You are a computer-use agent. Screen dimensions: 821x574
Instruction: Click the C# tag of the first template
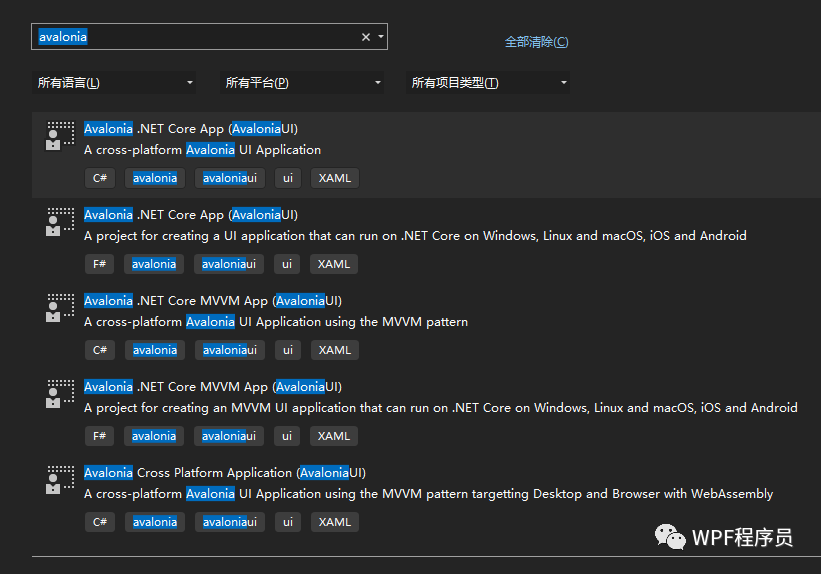point(99,178)
